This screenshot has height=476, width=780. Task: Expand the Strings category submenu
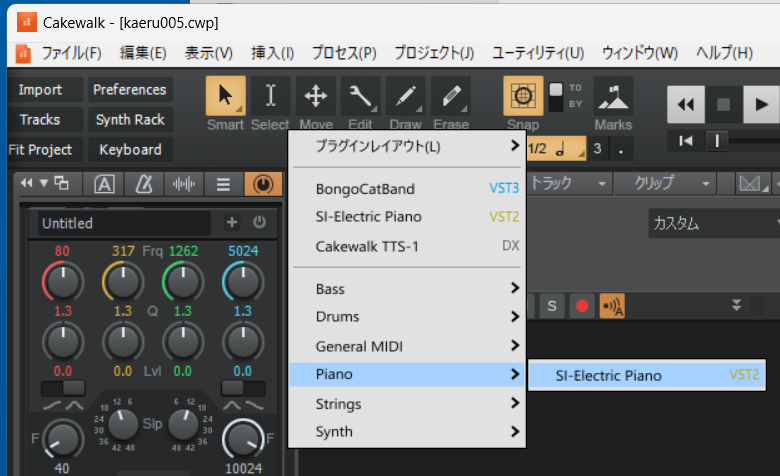tap(407, 404)
